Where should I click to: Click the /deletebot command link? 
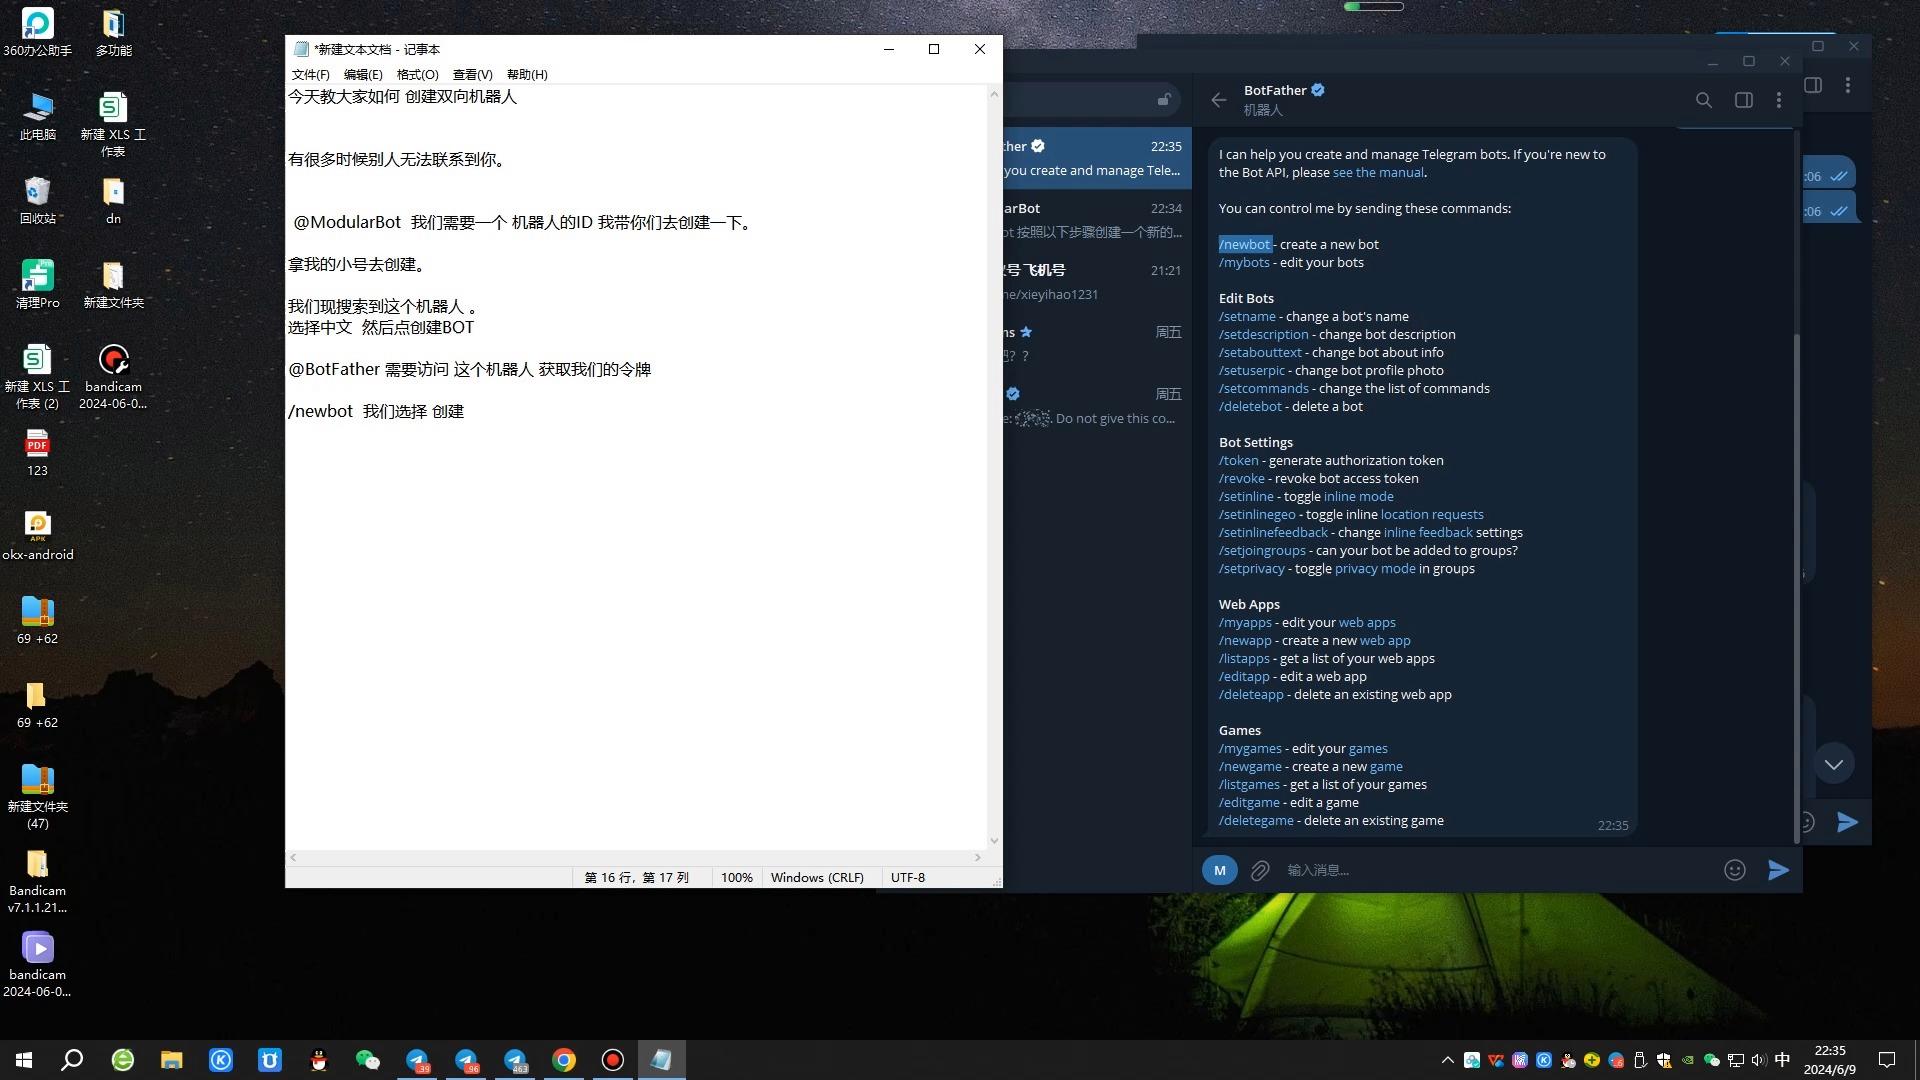(x=1250, y=406)
